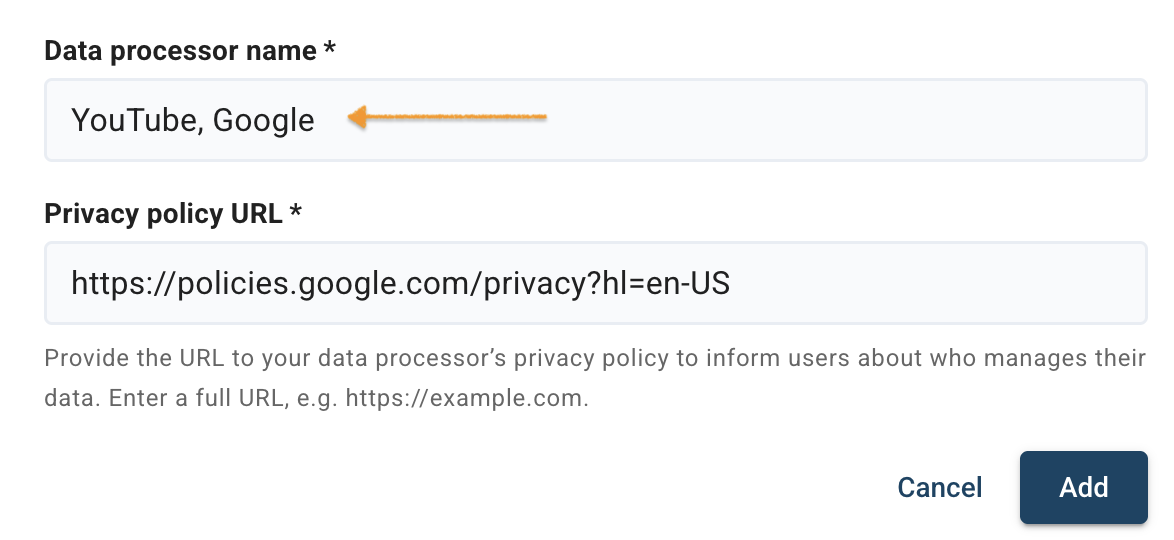Click "https://example.com" in the helper text

click(467, 400)
